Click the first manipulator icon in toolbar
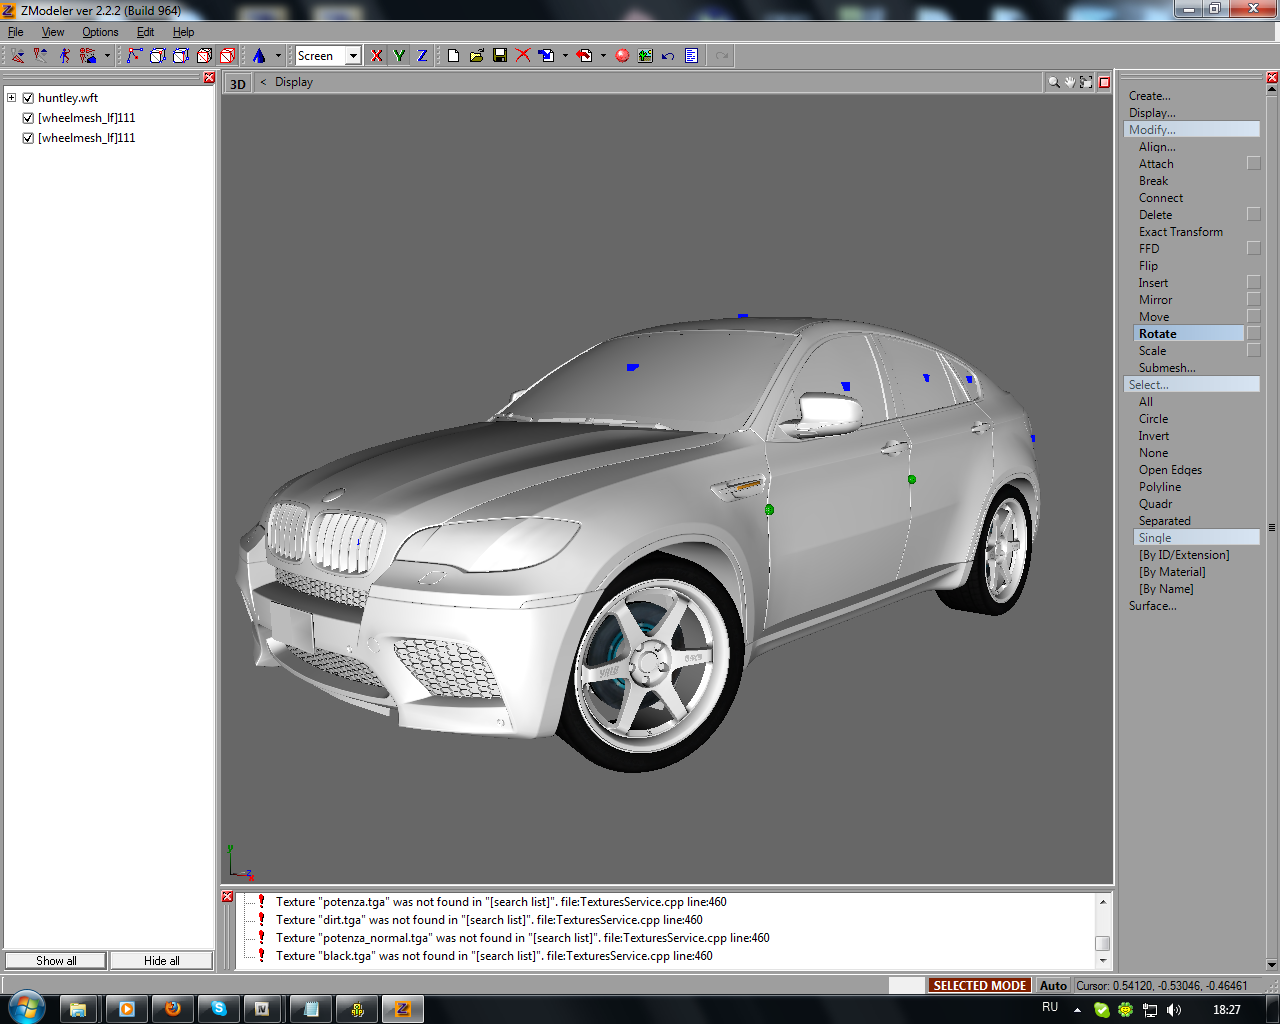The height and width of the screenshot is (1024, 1280). tap(18, 56)
